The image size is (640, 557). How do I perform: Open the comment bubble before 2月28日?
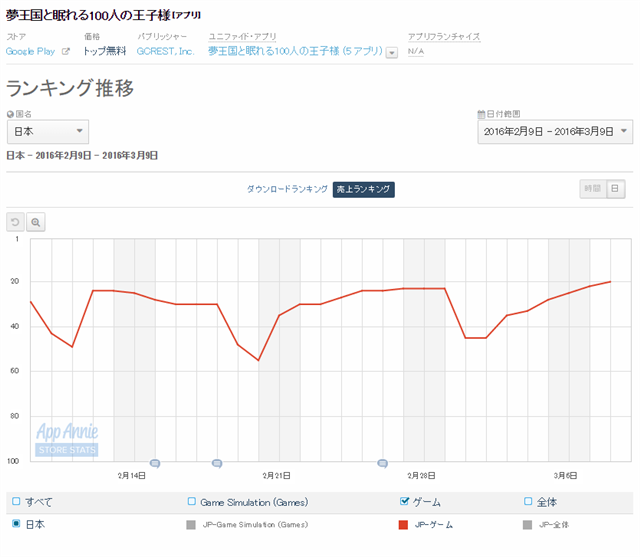382,463
